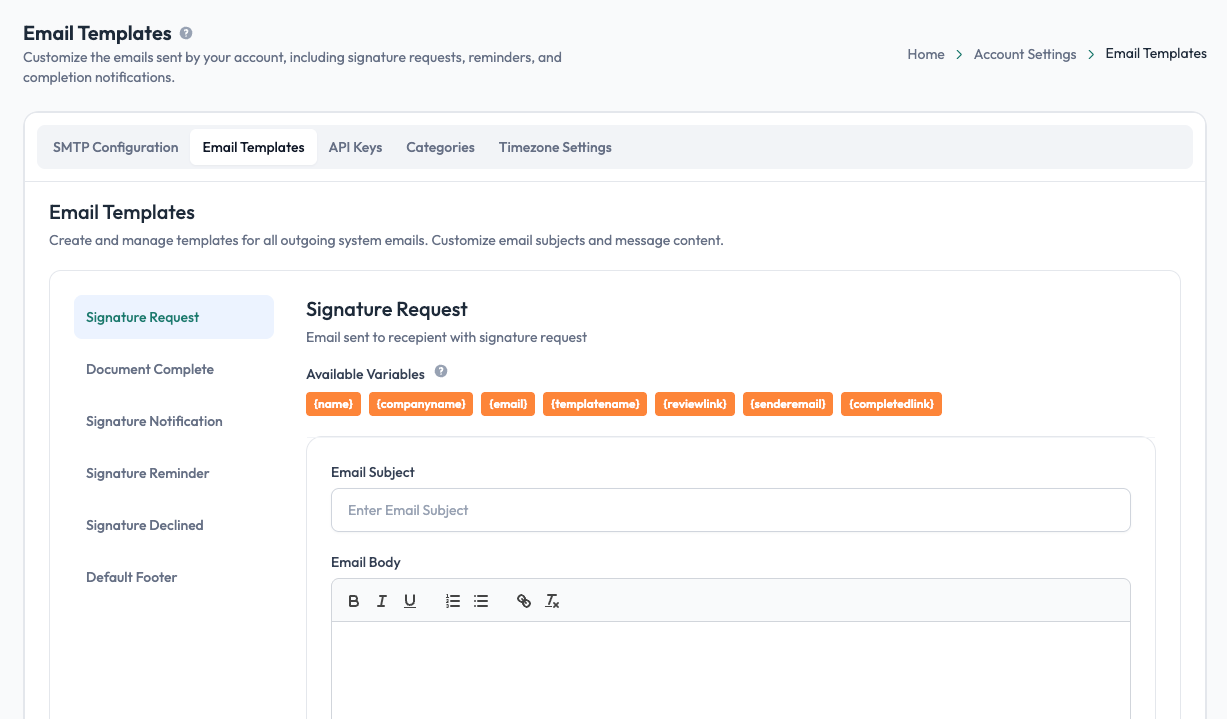Choose the Signature Reminder template
Viewport: 1227px width, 719px height.
pyautogui.click(x=174, y=473)
